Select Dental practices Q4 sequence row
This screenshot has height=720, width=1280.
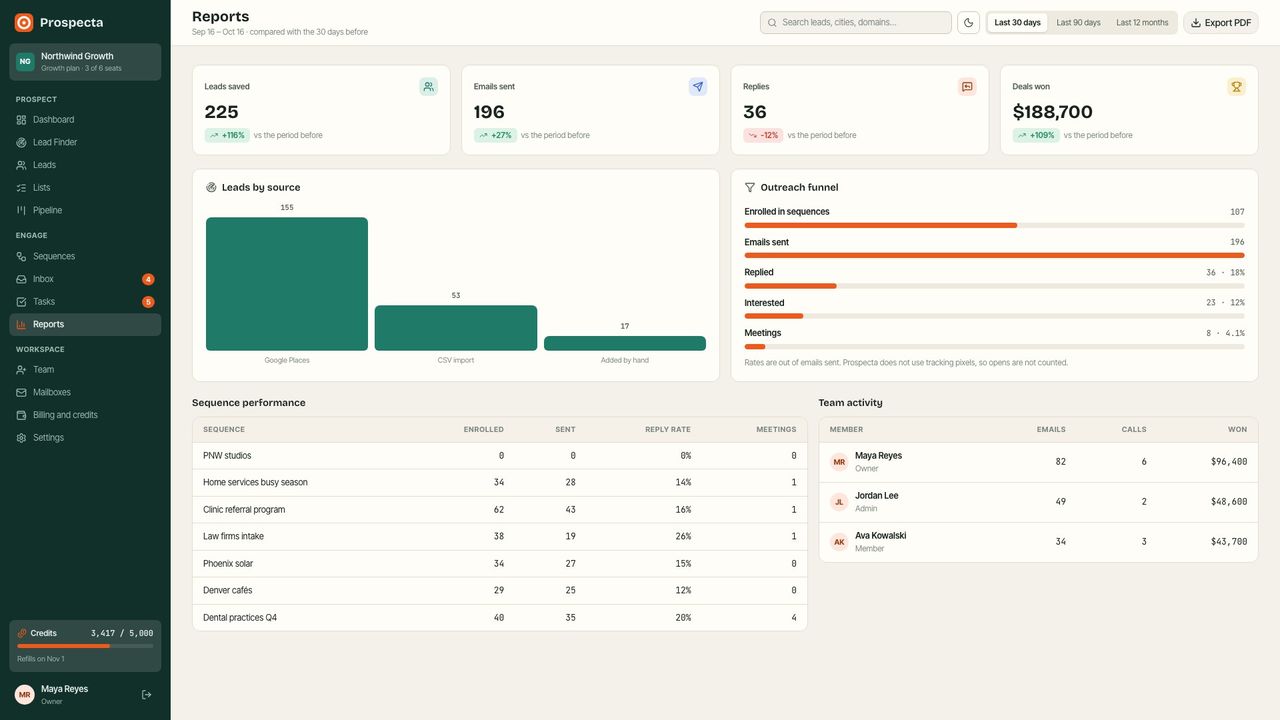500,618
